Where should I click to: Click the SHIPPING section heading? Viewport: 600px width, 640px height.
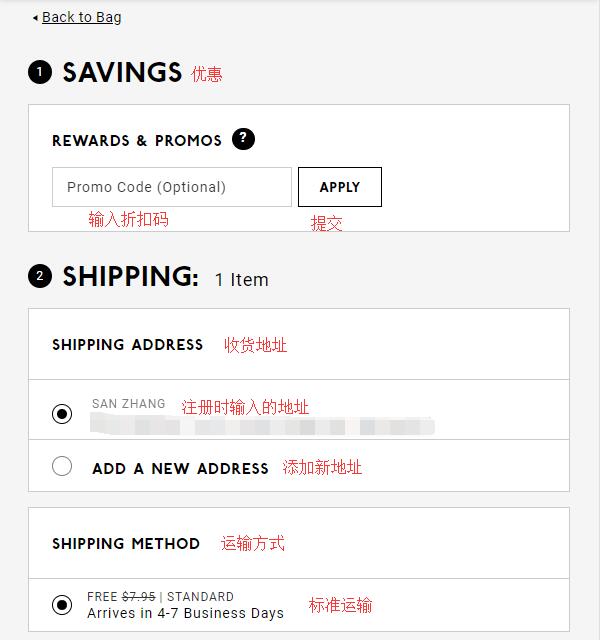click(130, 277)
